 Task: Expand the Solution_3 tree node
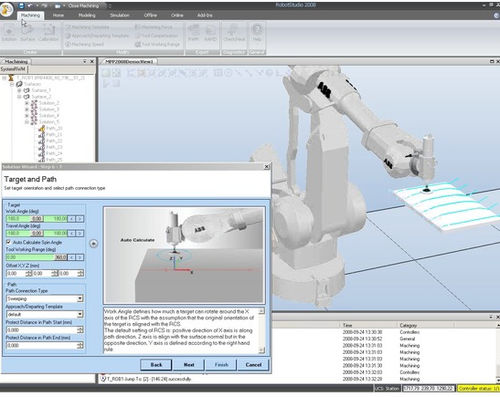(27, 109)
